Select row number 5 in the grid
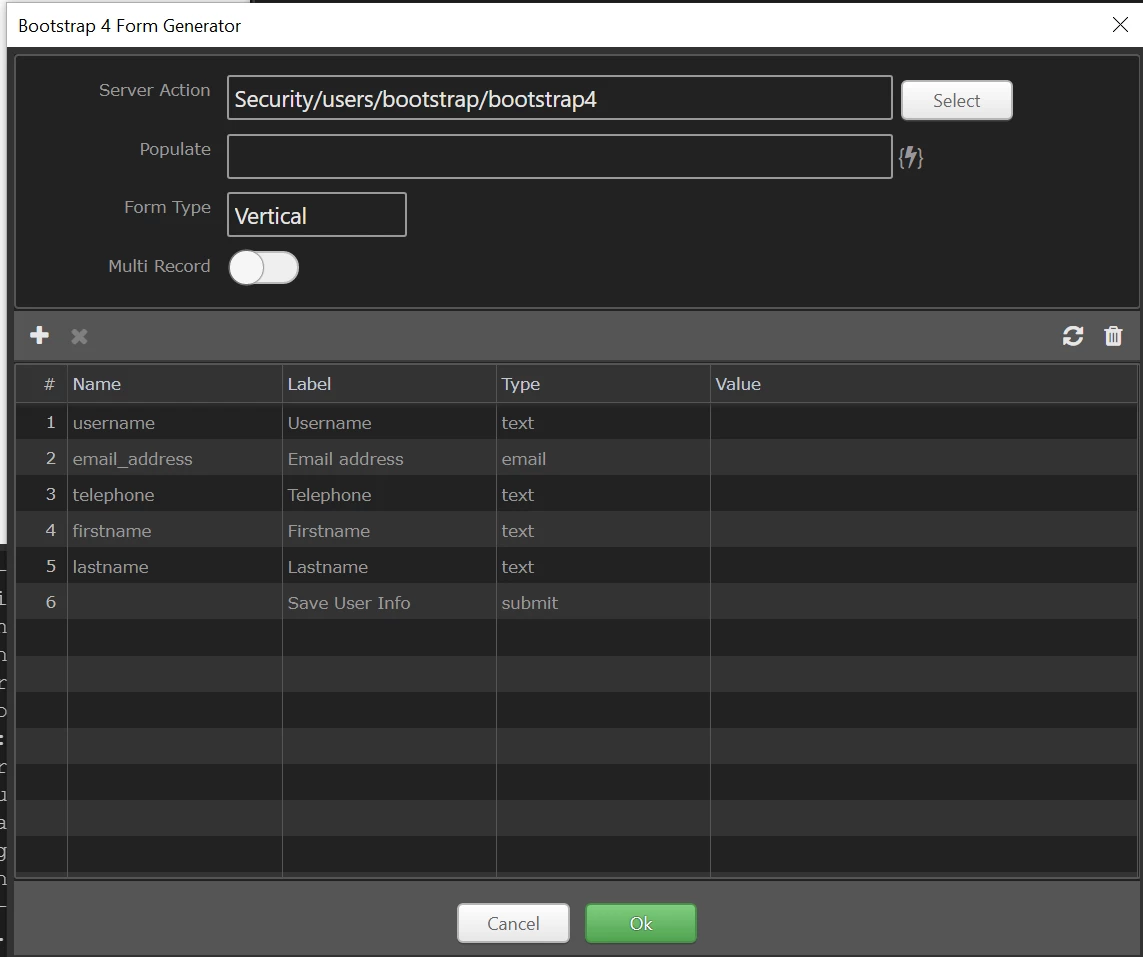Screen dimensions: 1143x957 click(x=42, y=566)
